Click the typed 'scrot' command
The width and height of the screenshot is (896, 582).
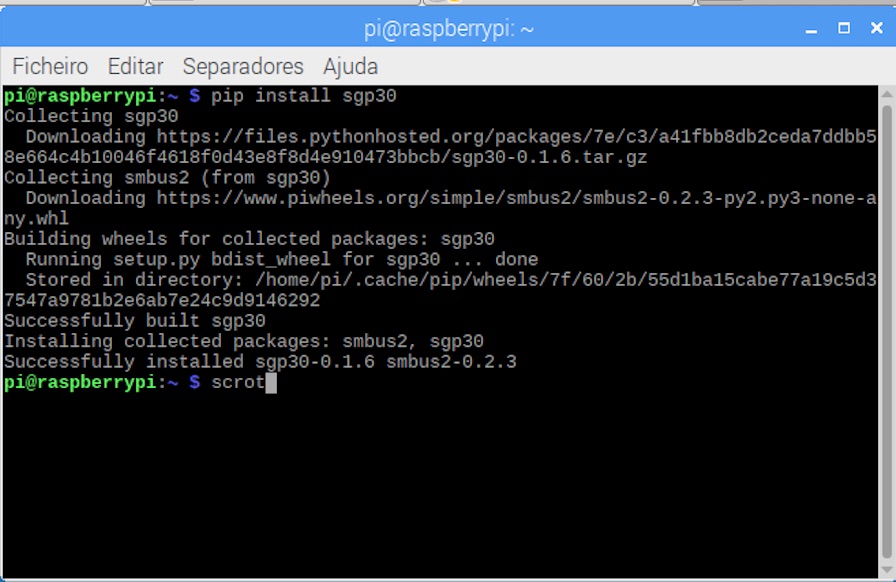pyautogui.click(x=238, y=382)
